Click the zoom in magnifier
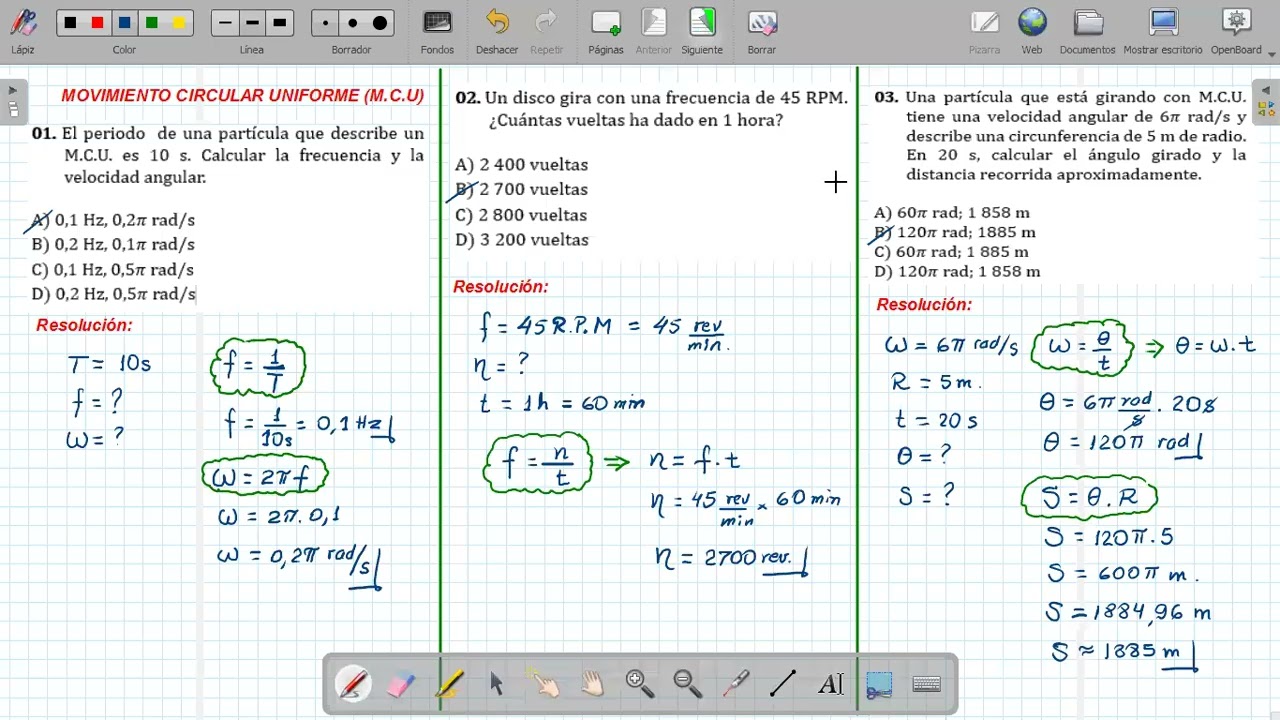1280x720 pixels. [x=640, y=684]
